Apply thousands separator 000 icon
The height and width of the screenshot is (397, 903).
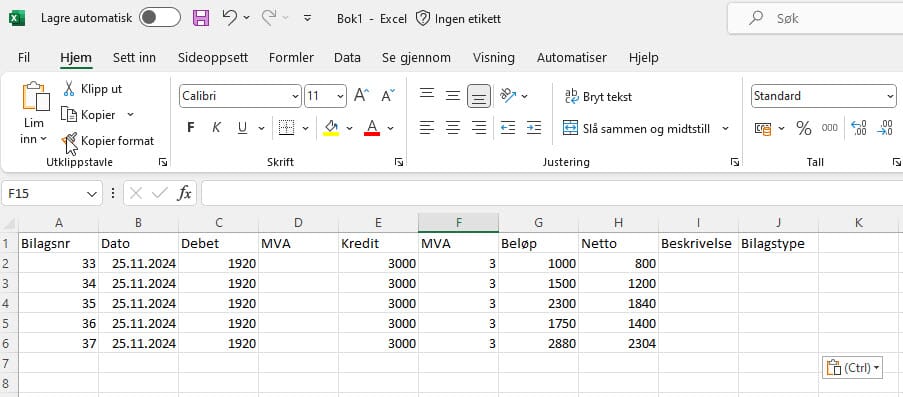[830, 128]
